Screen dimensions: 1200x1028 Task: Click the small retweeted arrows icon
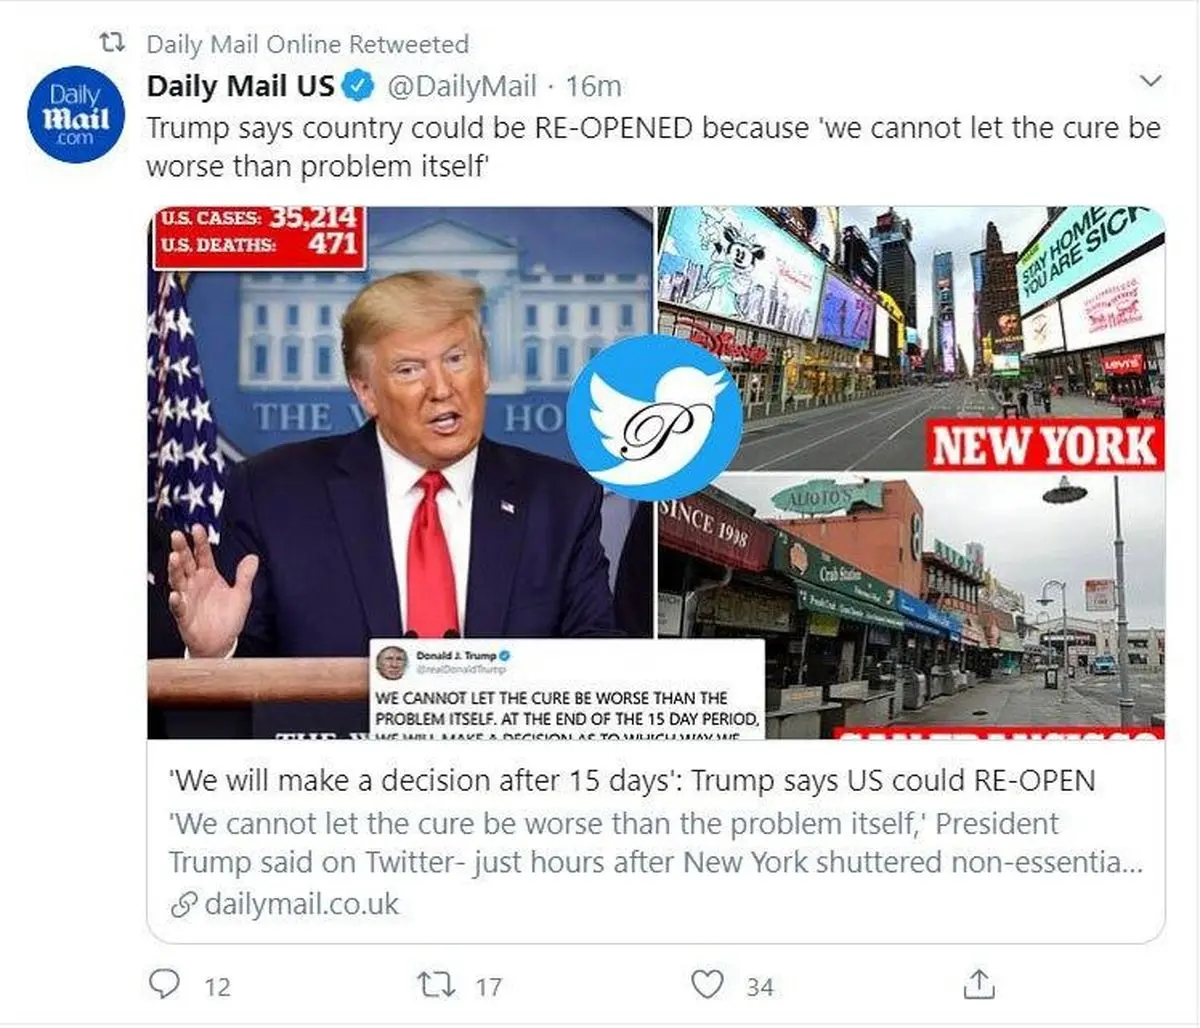(113, 43)
